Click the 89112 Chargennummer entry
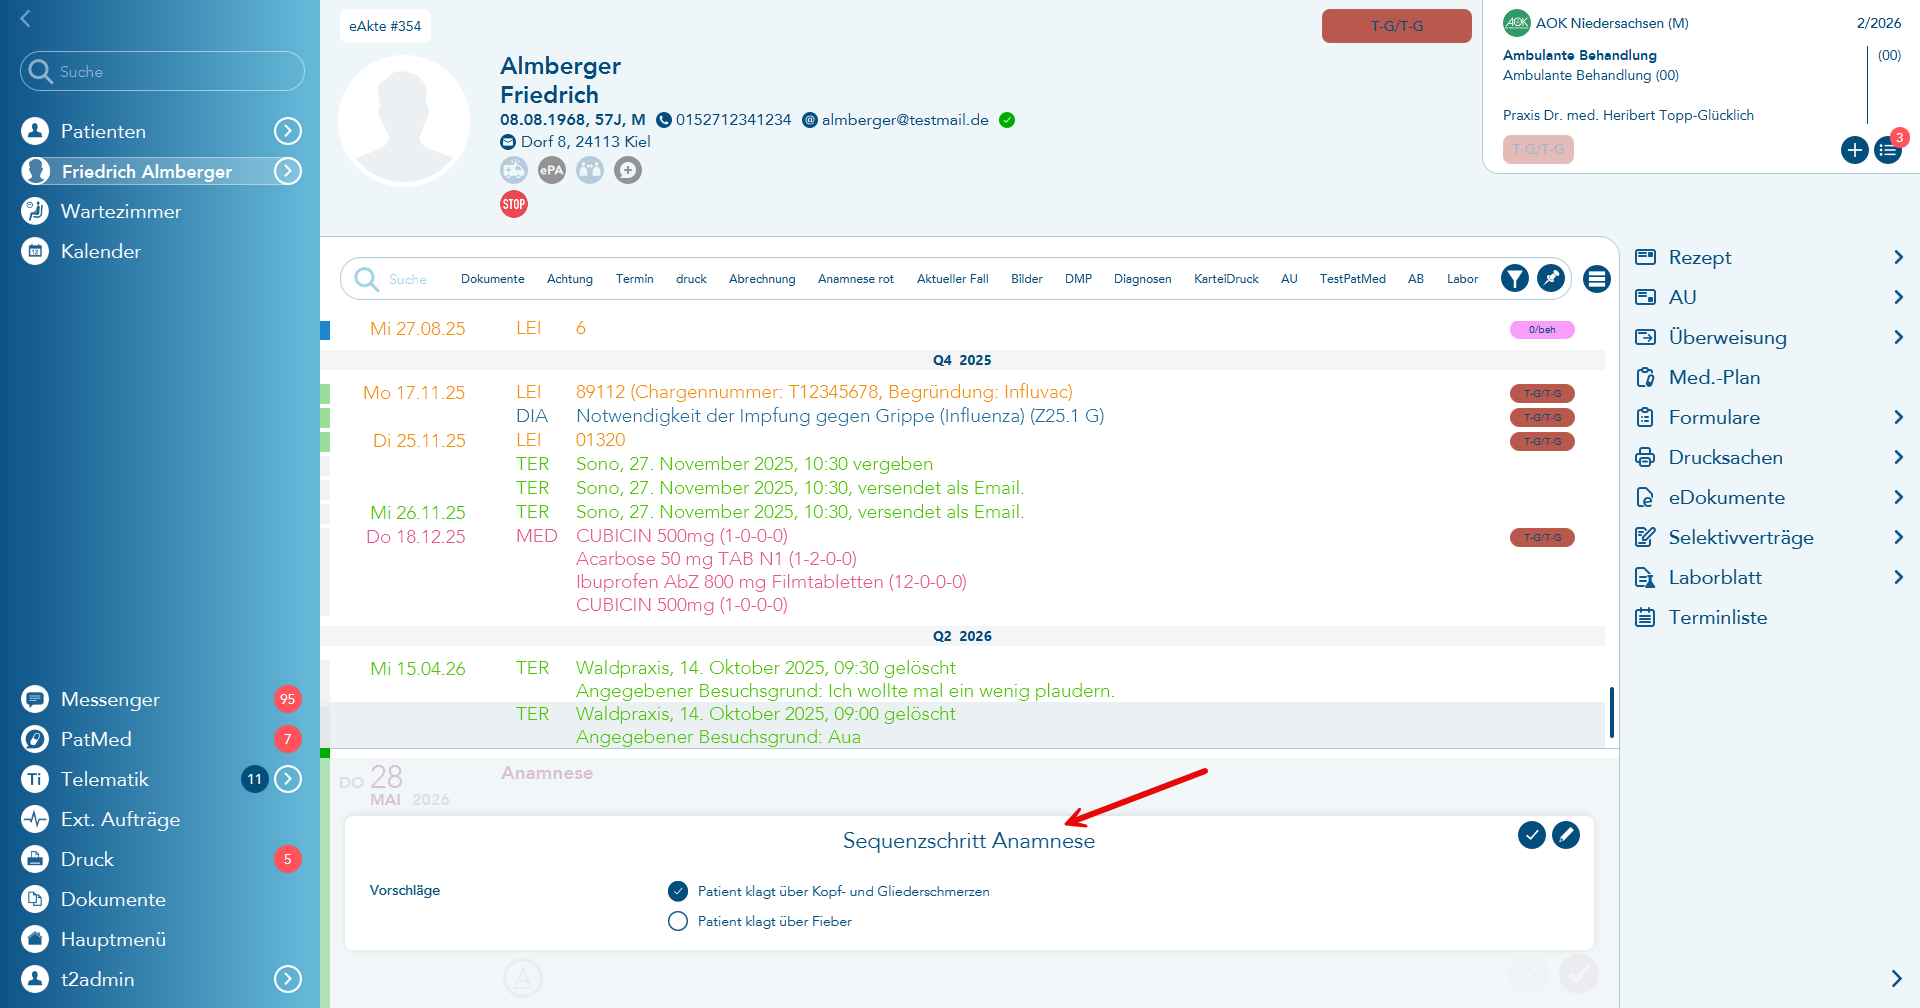The height and width of the screenshot is (1008, 1920). pyautogui.click(x=824, y=392)
